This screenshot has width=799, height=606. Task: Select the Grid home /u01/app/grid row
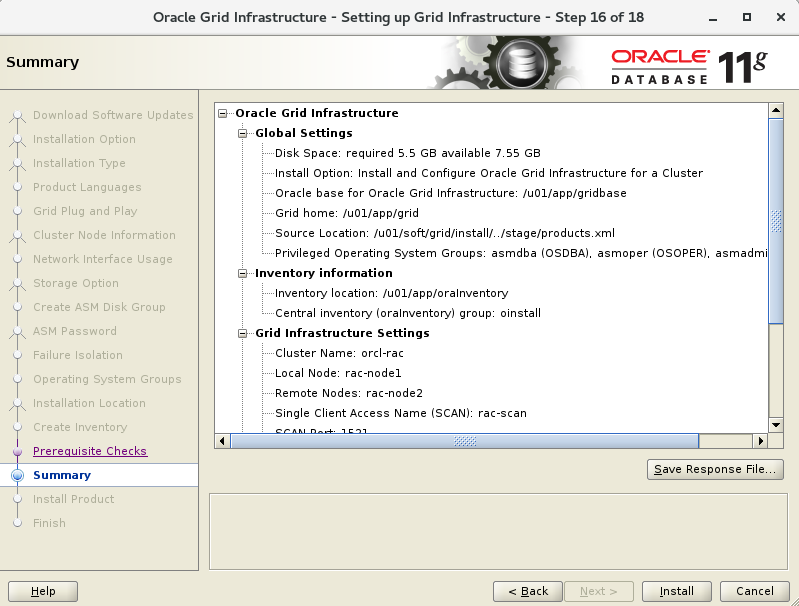347,213
